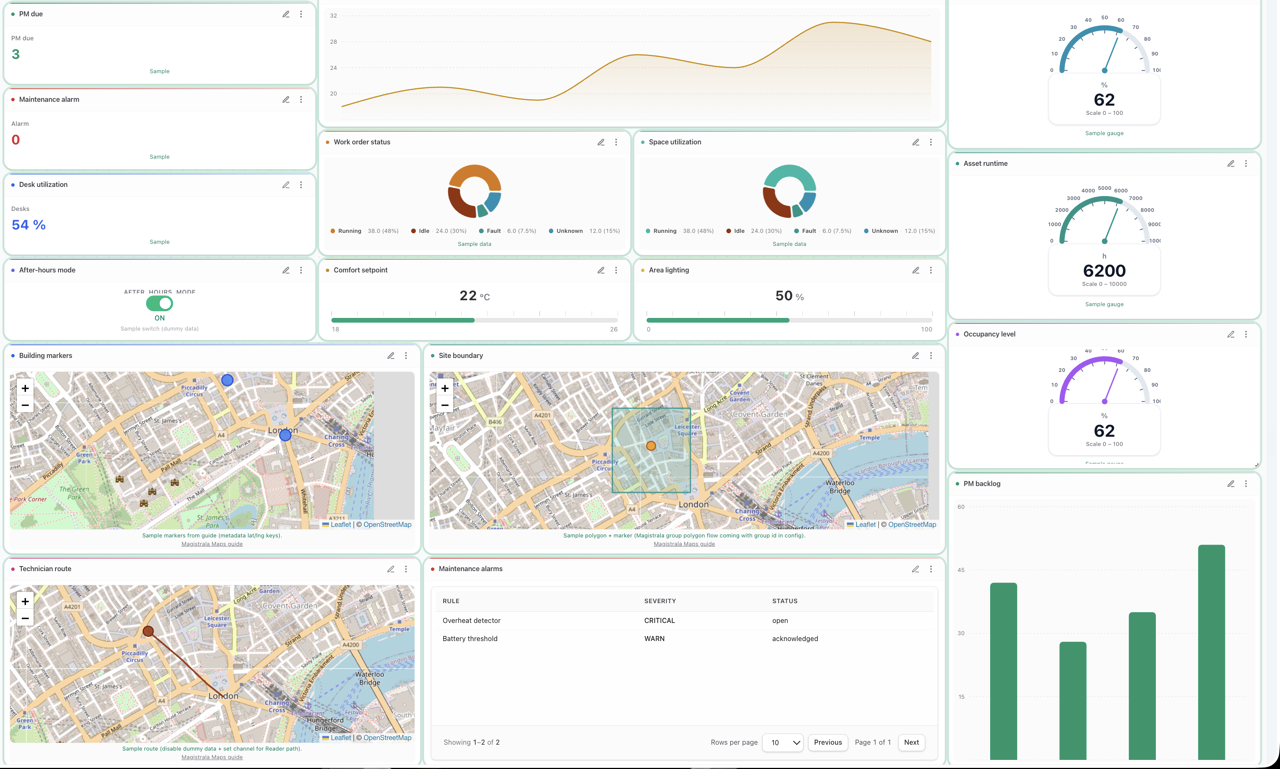Zoom in on Site boundary map
This screenshot has height=769, width=1280.
pyautogui.click(x=445, y=388)
